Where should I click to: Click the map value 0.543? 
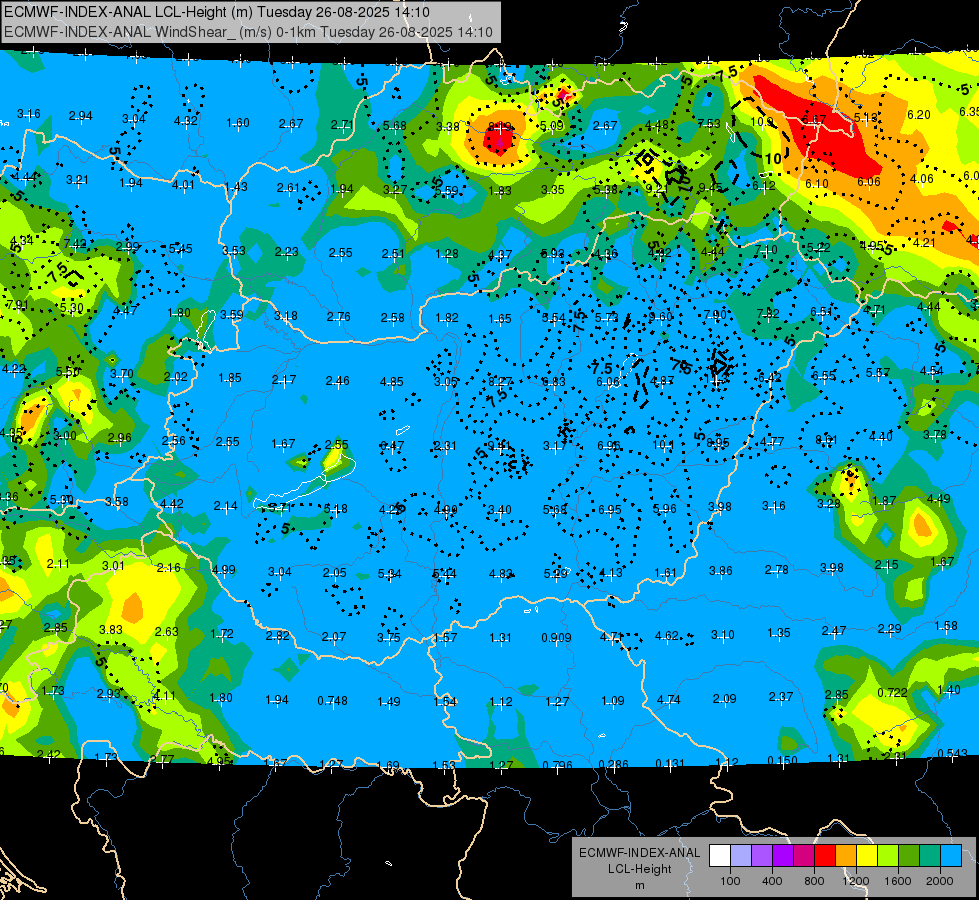(952, 753)
